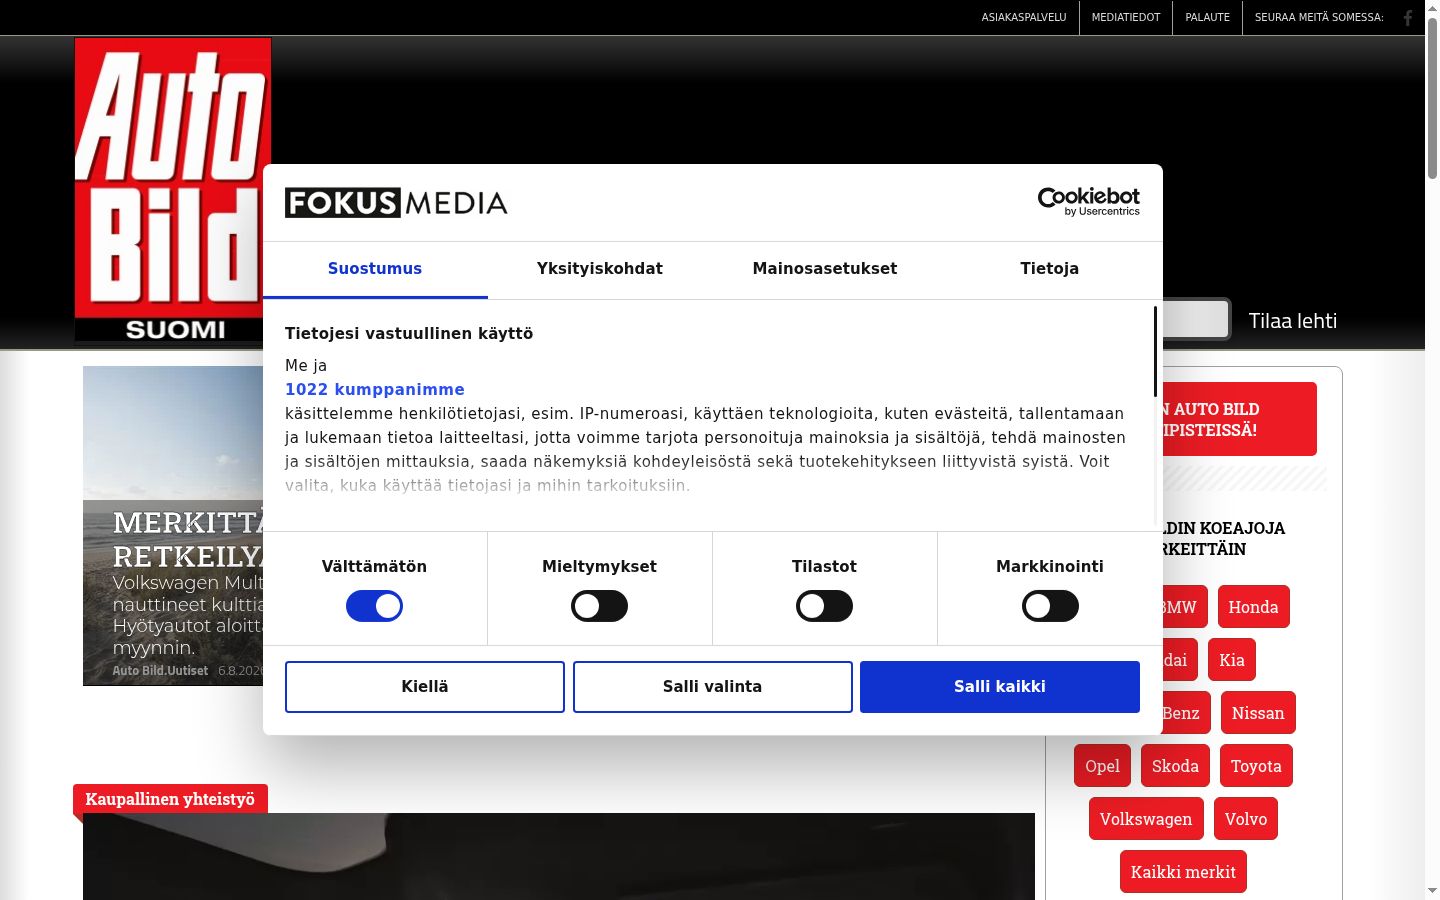Click the Tilaa lehti link
1440x900 pixels.
point(1293,321)
